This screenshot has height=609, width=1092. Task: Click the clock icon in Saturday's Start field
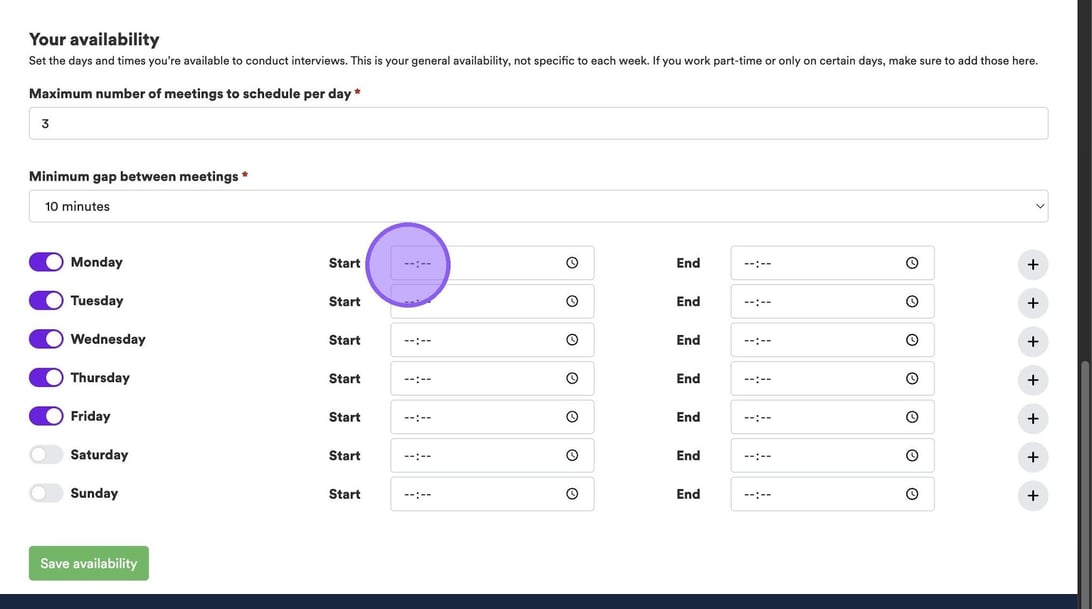(572, 455)
